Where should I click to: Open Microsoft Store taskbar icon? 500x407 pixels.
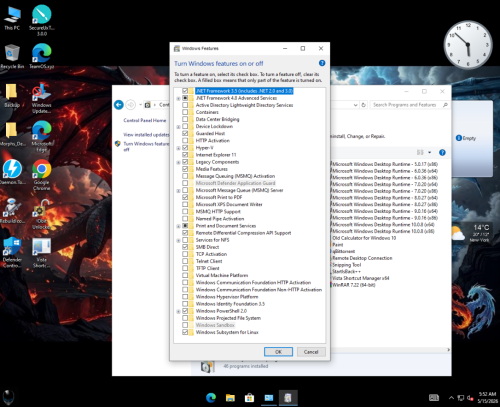pyautogui.click(x=249, y=398)
